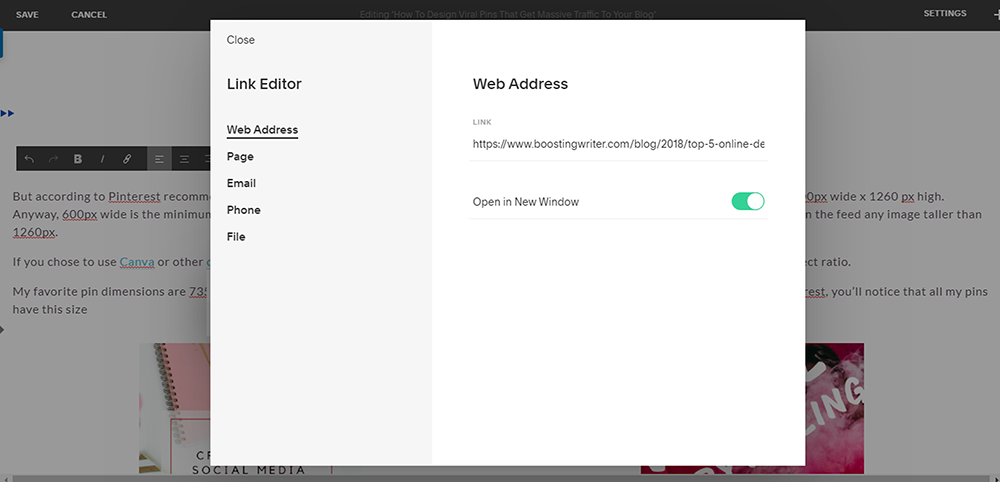Open SETTINGS in the top bar
This screenshot has height=482, width=1000.
pyautogui.click(x=945, y=13)
